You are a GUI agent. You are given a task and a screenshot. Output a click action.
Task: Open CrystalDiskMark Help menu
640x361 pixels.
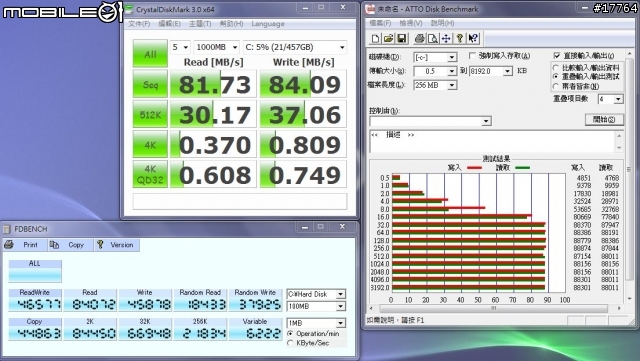(231, 24)
